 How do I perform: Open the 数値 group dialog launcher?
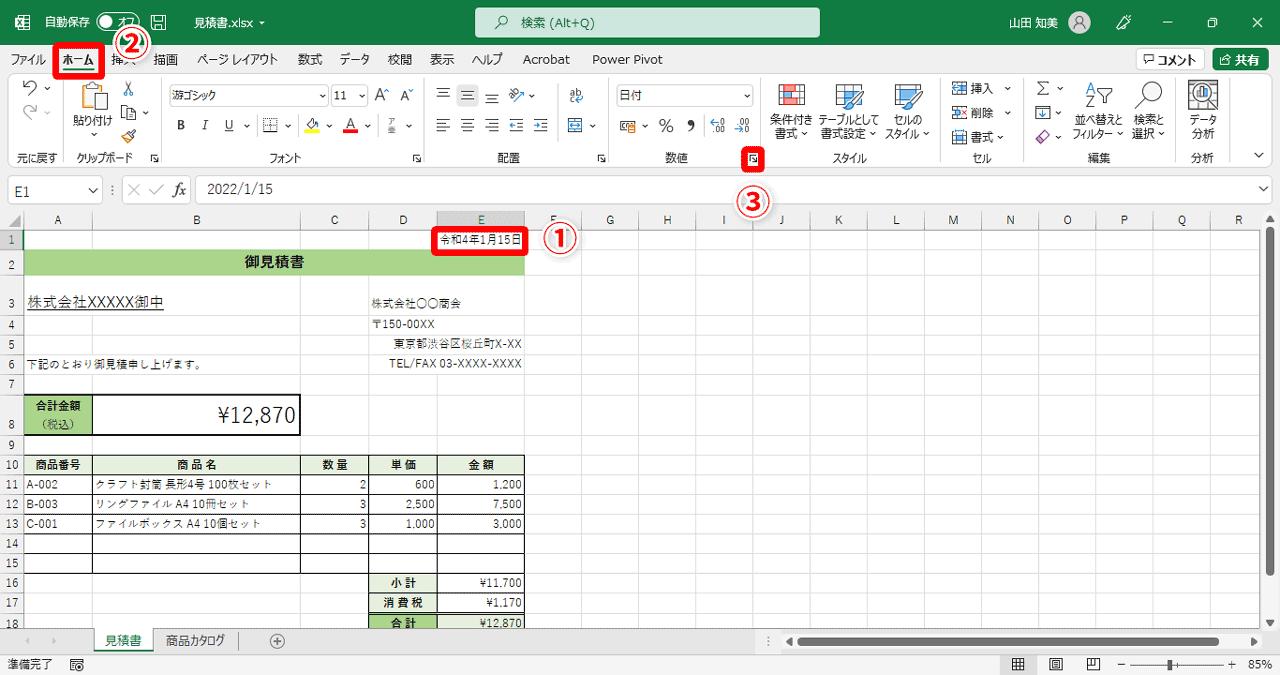753,158
